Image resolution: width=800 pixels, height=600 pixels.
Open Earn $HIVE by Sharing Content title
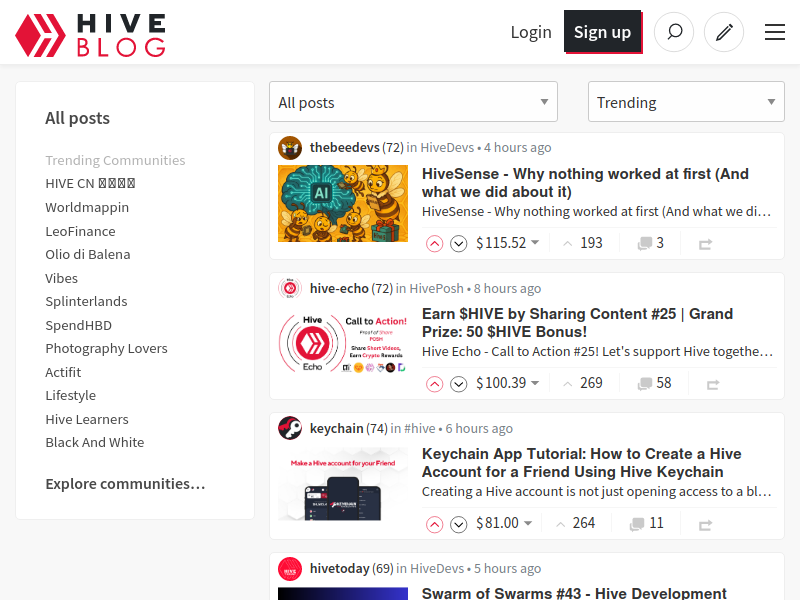point(578,322)
